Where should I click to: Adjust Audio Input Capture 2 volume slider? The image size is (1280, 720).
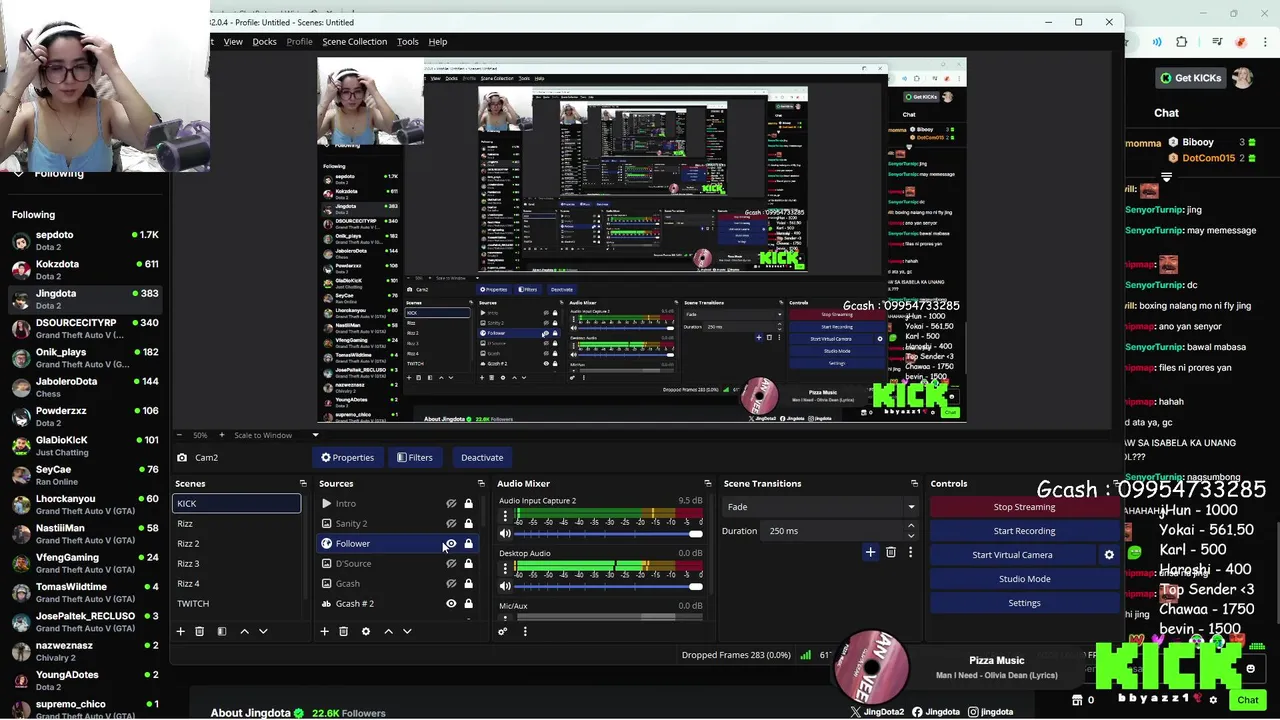pyautogui.click(x=606, y=534)
